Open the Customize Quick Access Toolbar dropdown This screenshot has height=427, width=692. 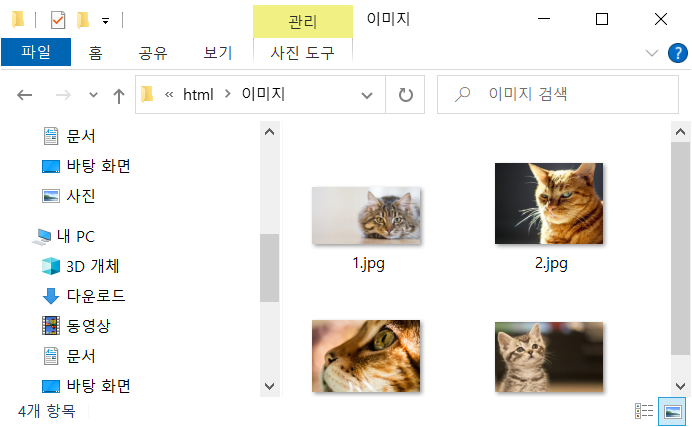tap(105, 21)
